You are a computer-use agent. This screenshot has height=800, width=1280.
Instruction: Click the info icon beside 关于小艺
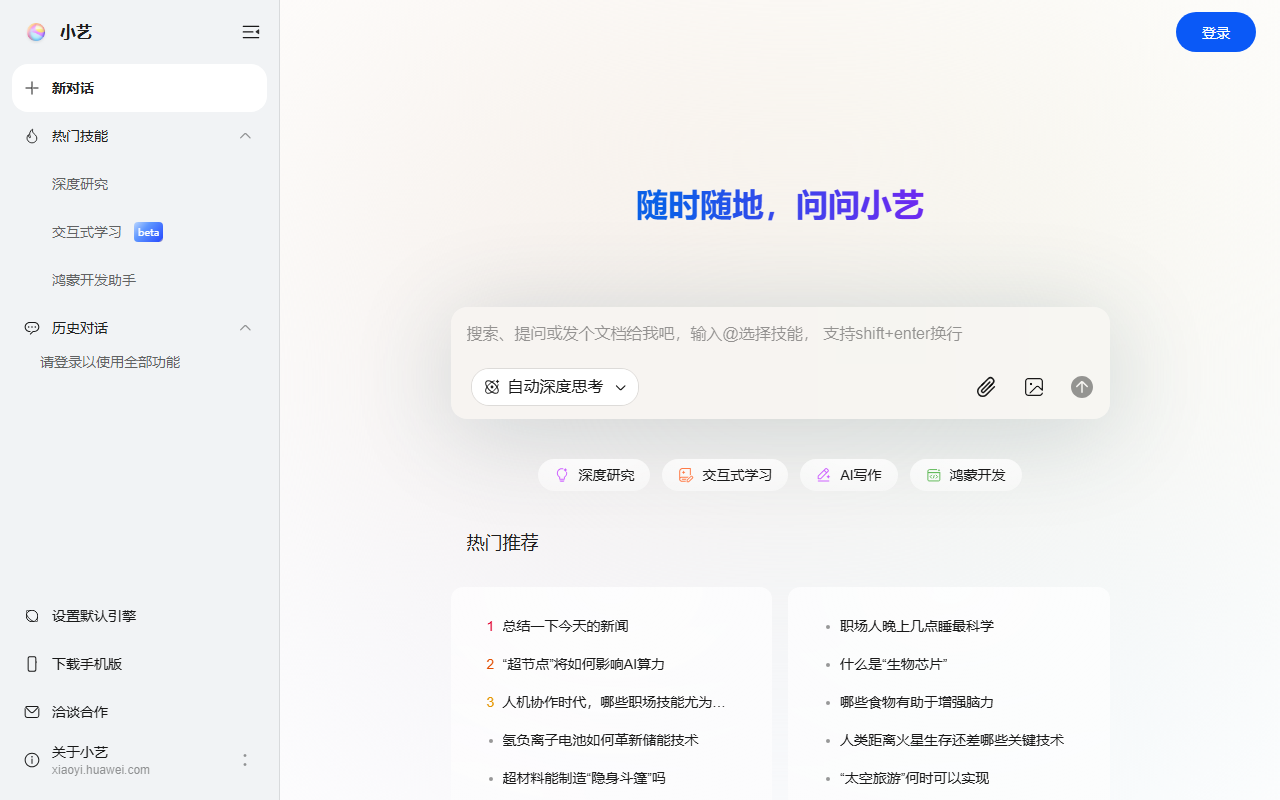[x=32, y=760]
